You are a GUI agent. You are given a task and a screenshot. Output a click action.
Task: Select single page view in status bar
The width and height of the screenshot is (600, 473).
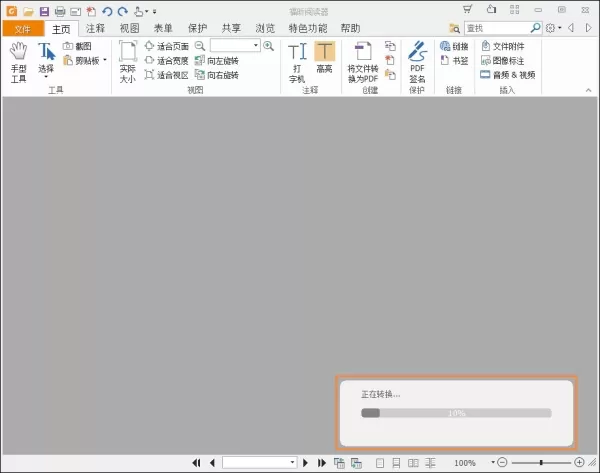[380, 463]
